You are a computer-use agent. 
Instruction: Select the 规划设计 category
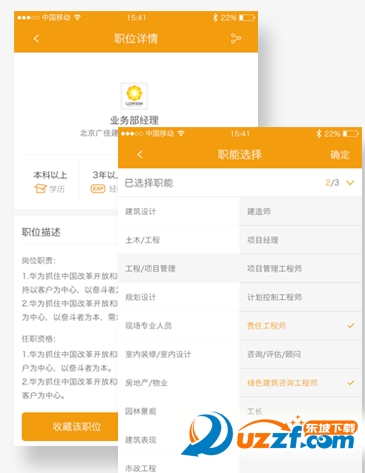pos(179,297)
